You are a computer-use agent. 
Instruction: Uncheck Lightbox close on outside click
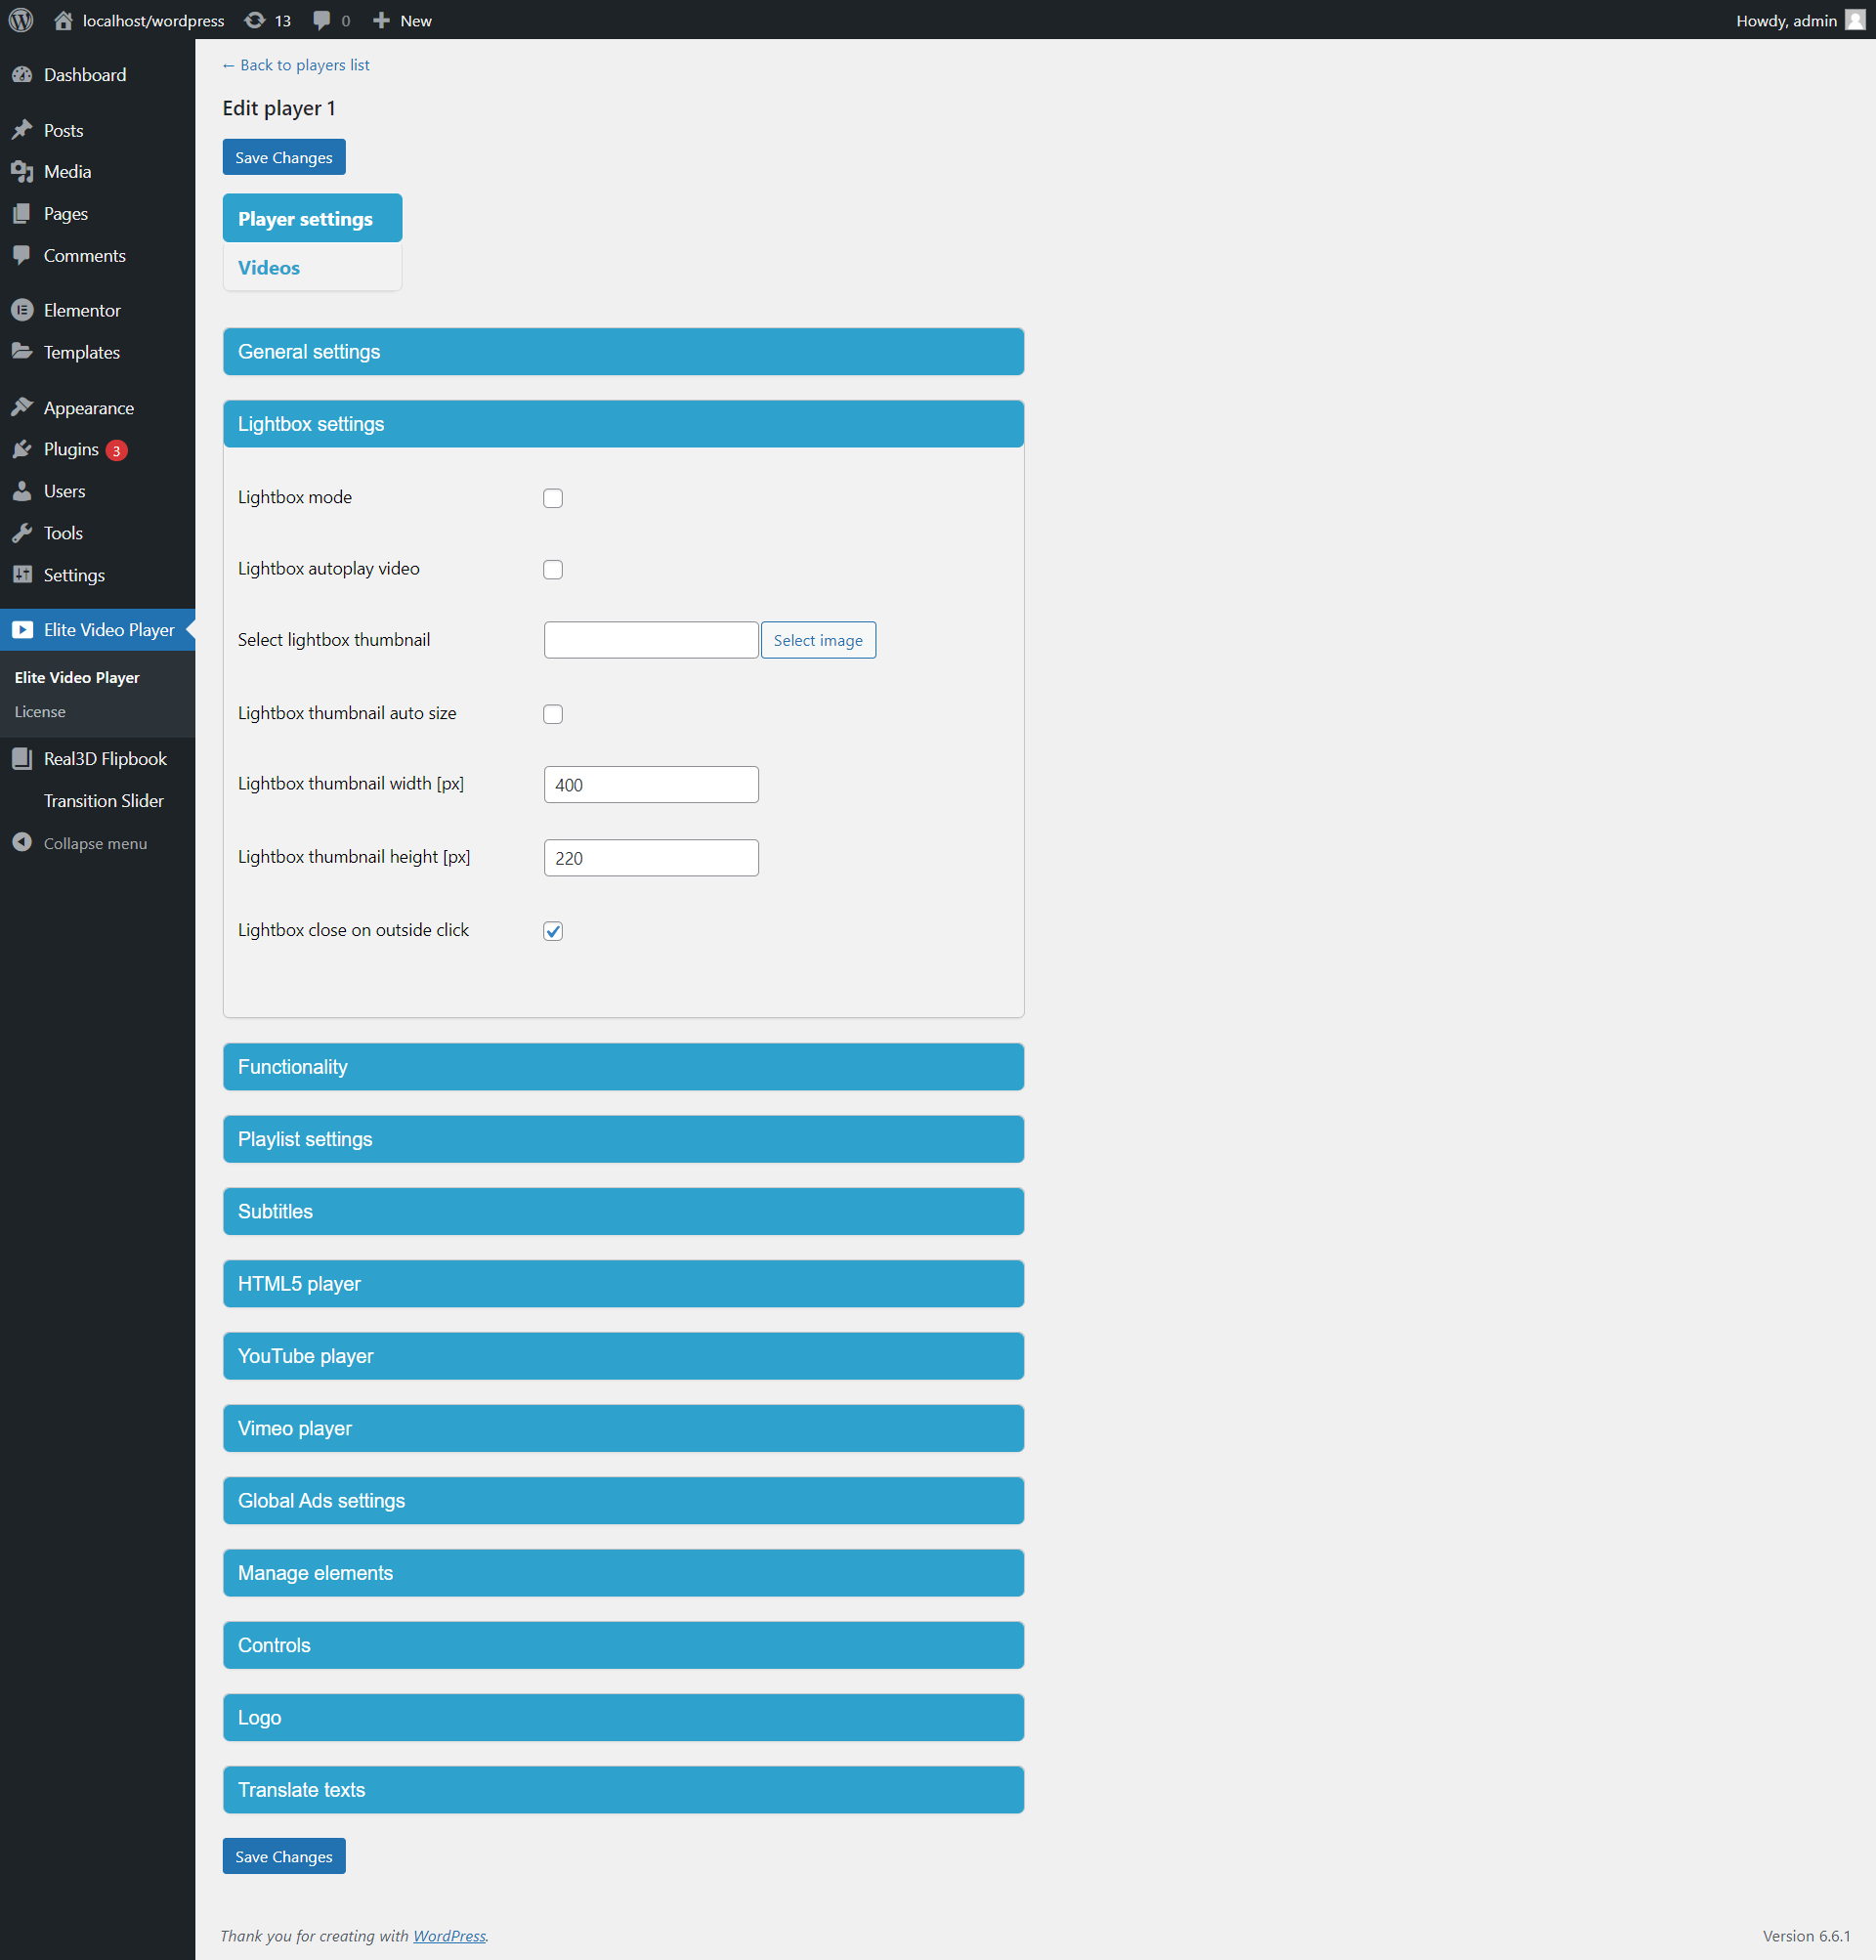tap(553, 931)
